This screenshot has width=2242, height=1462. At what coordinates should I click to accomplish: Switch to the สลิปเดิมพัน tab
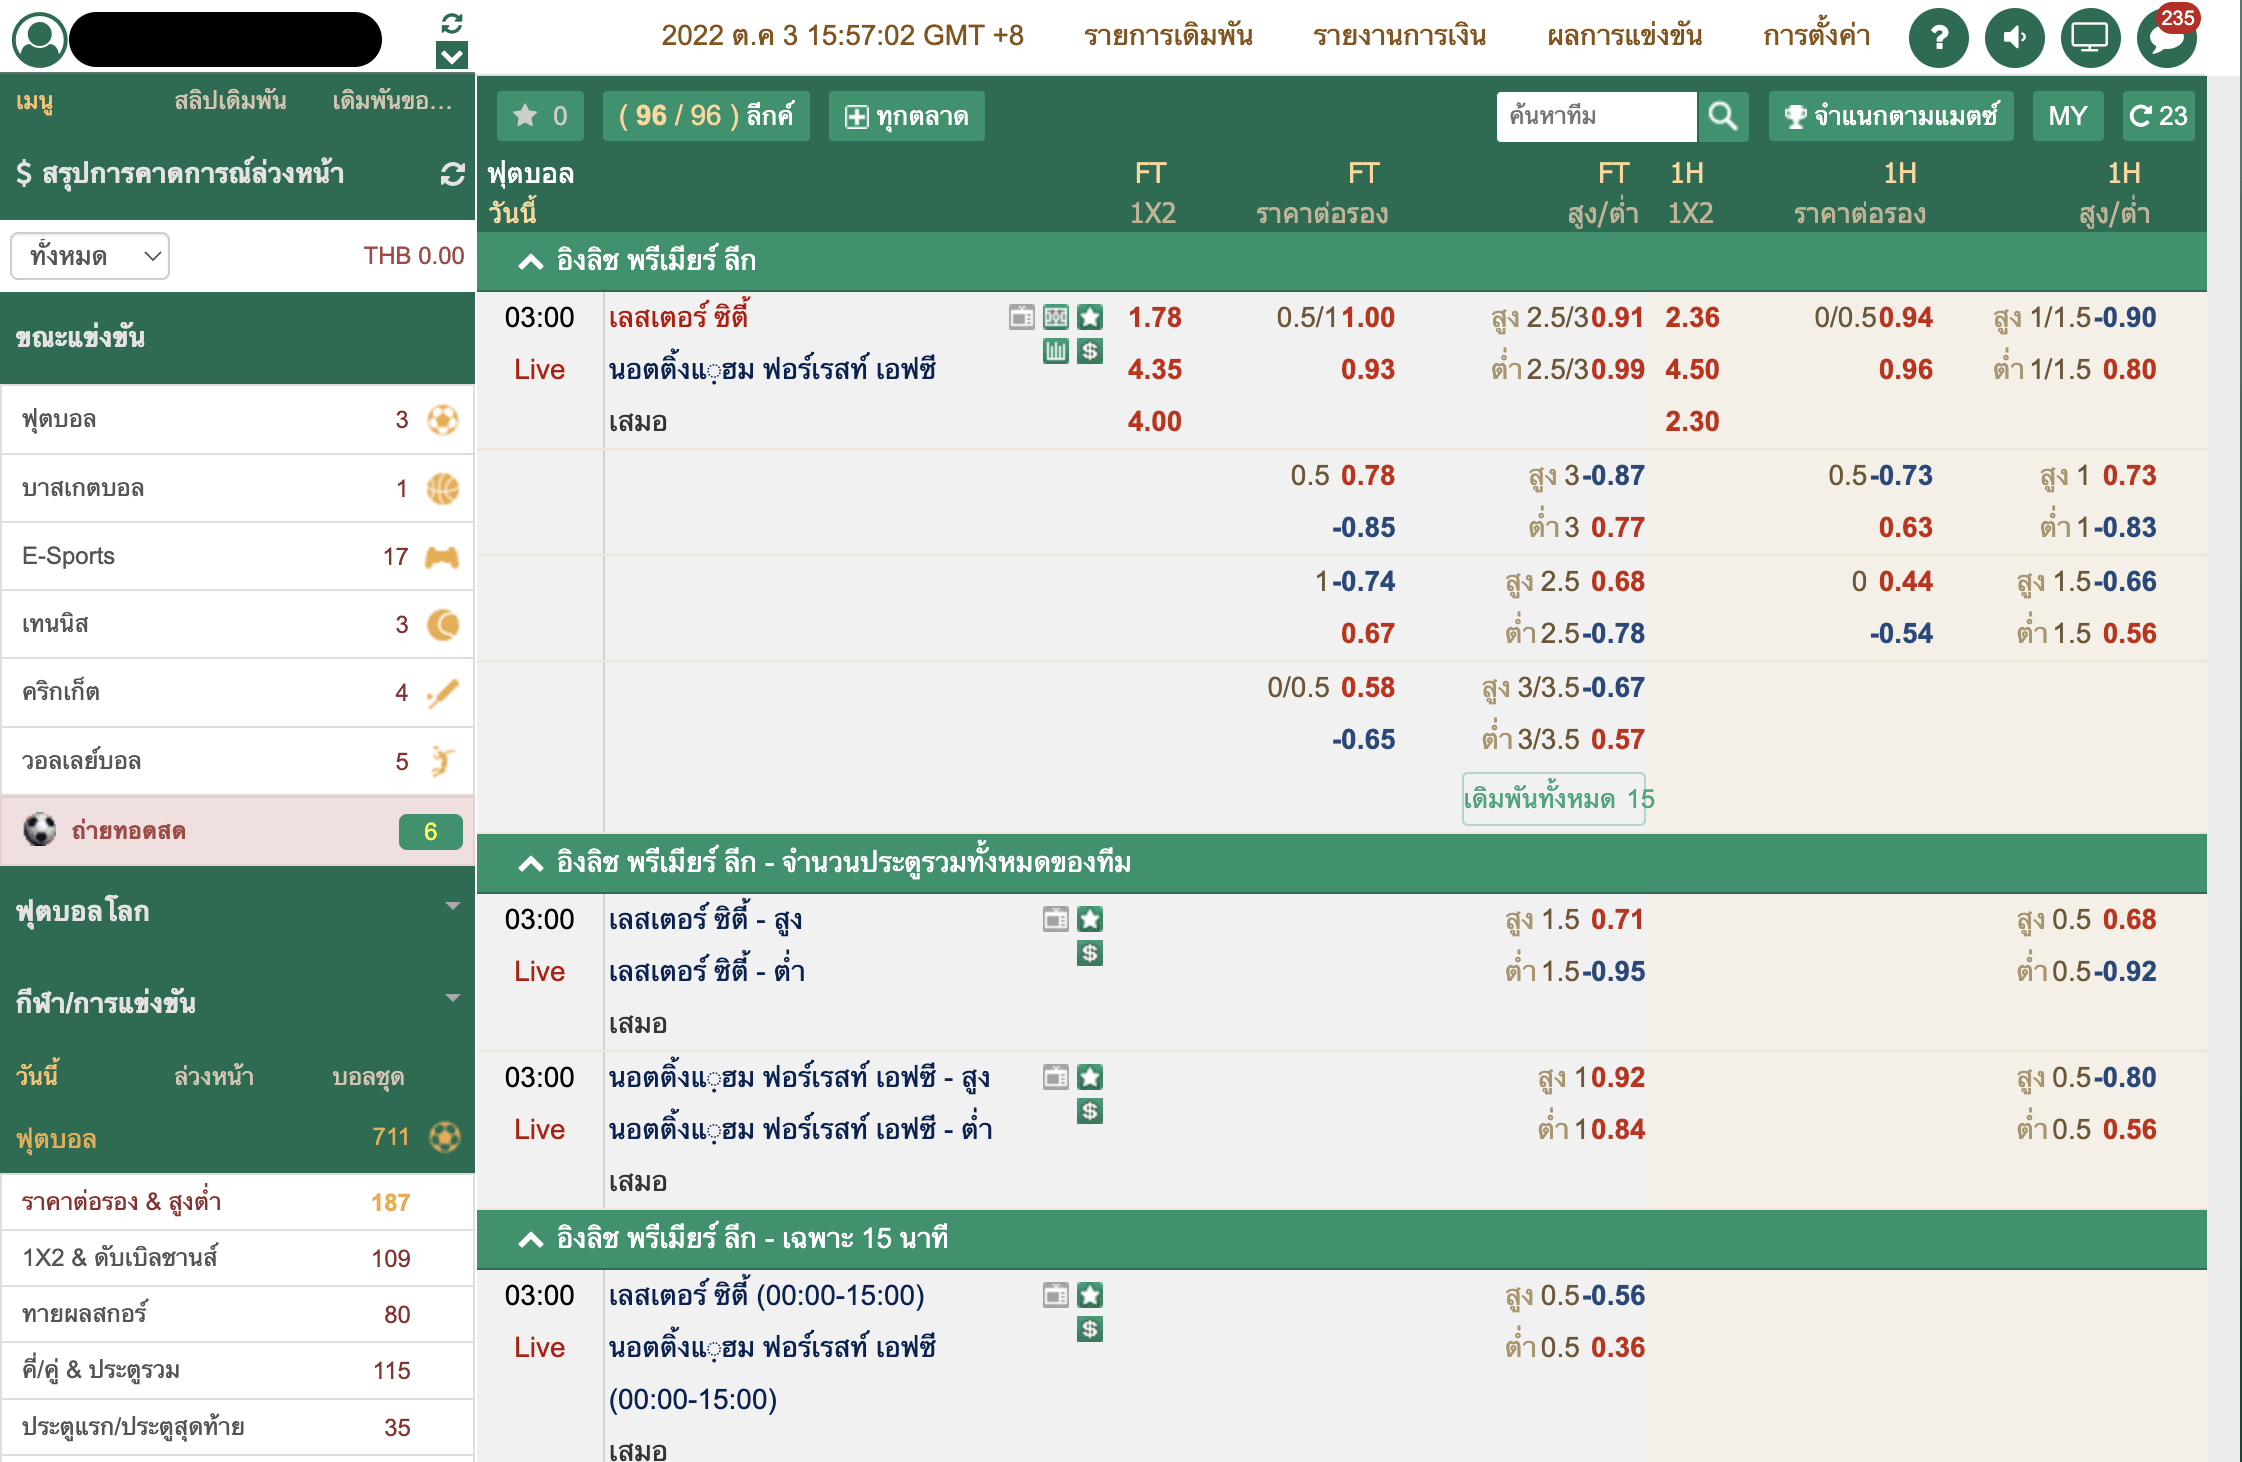(230, 101)
